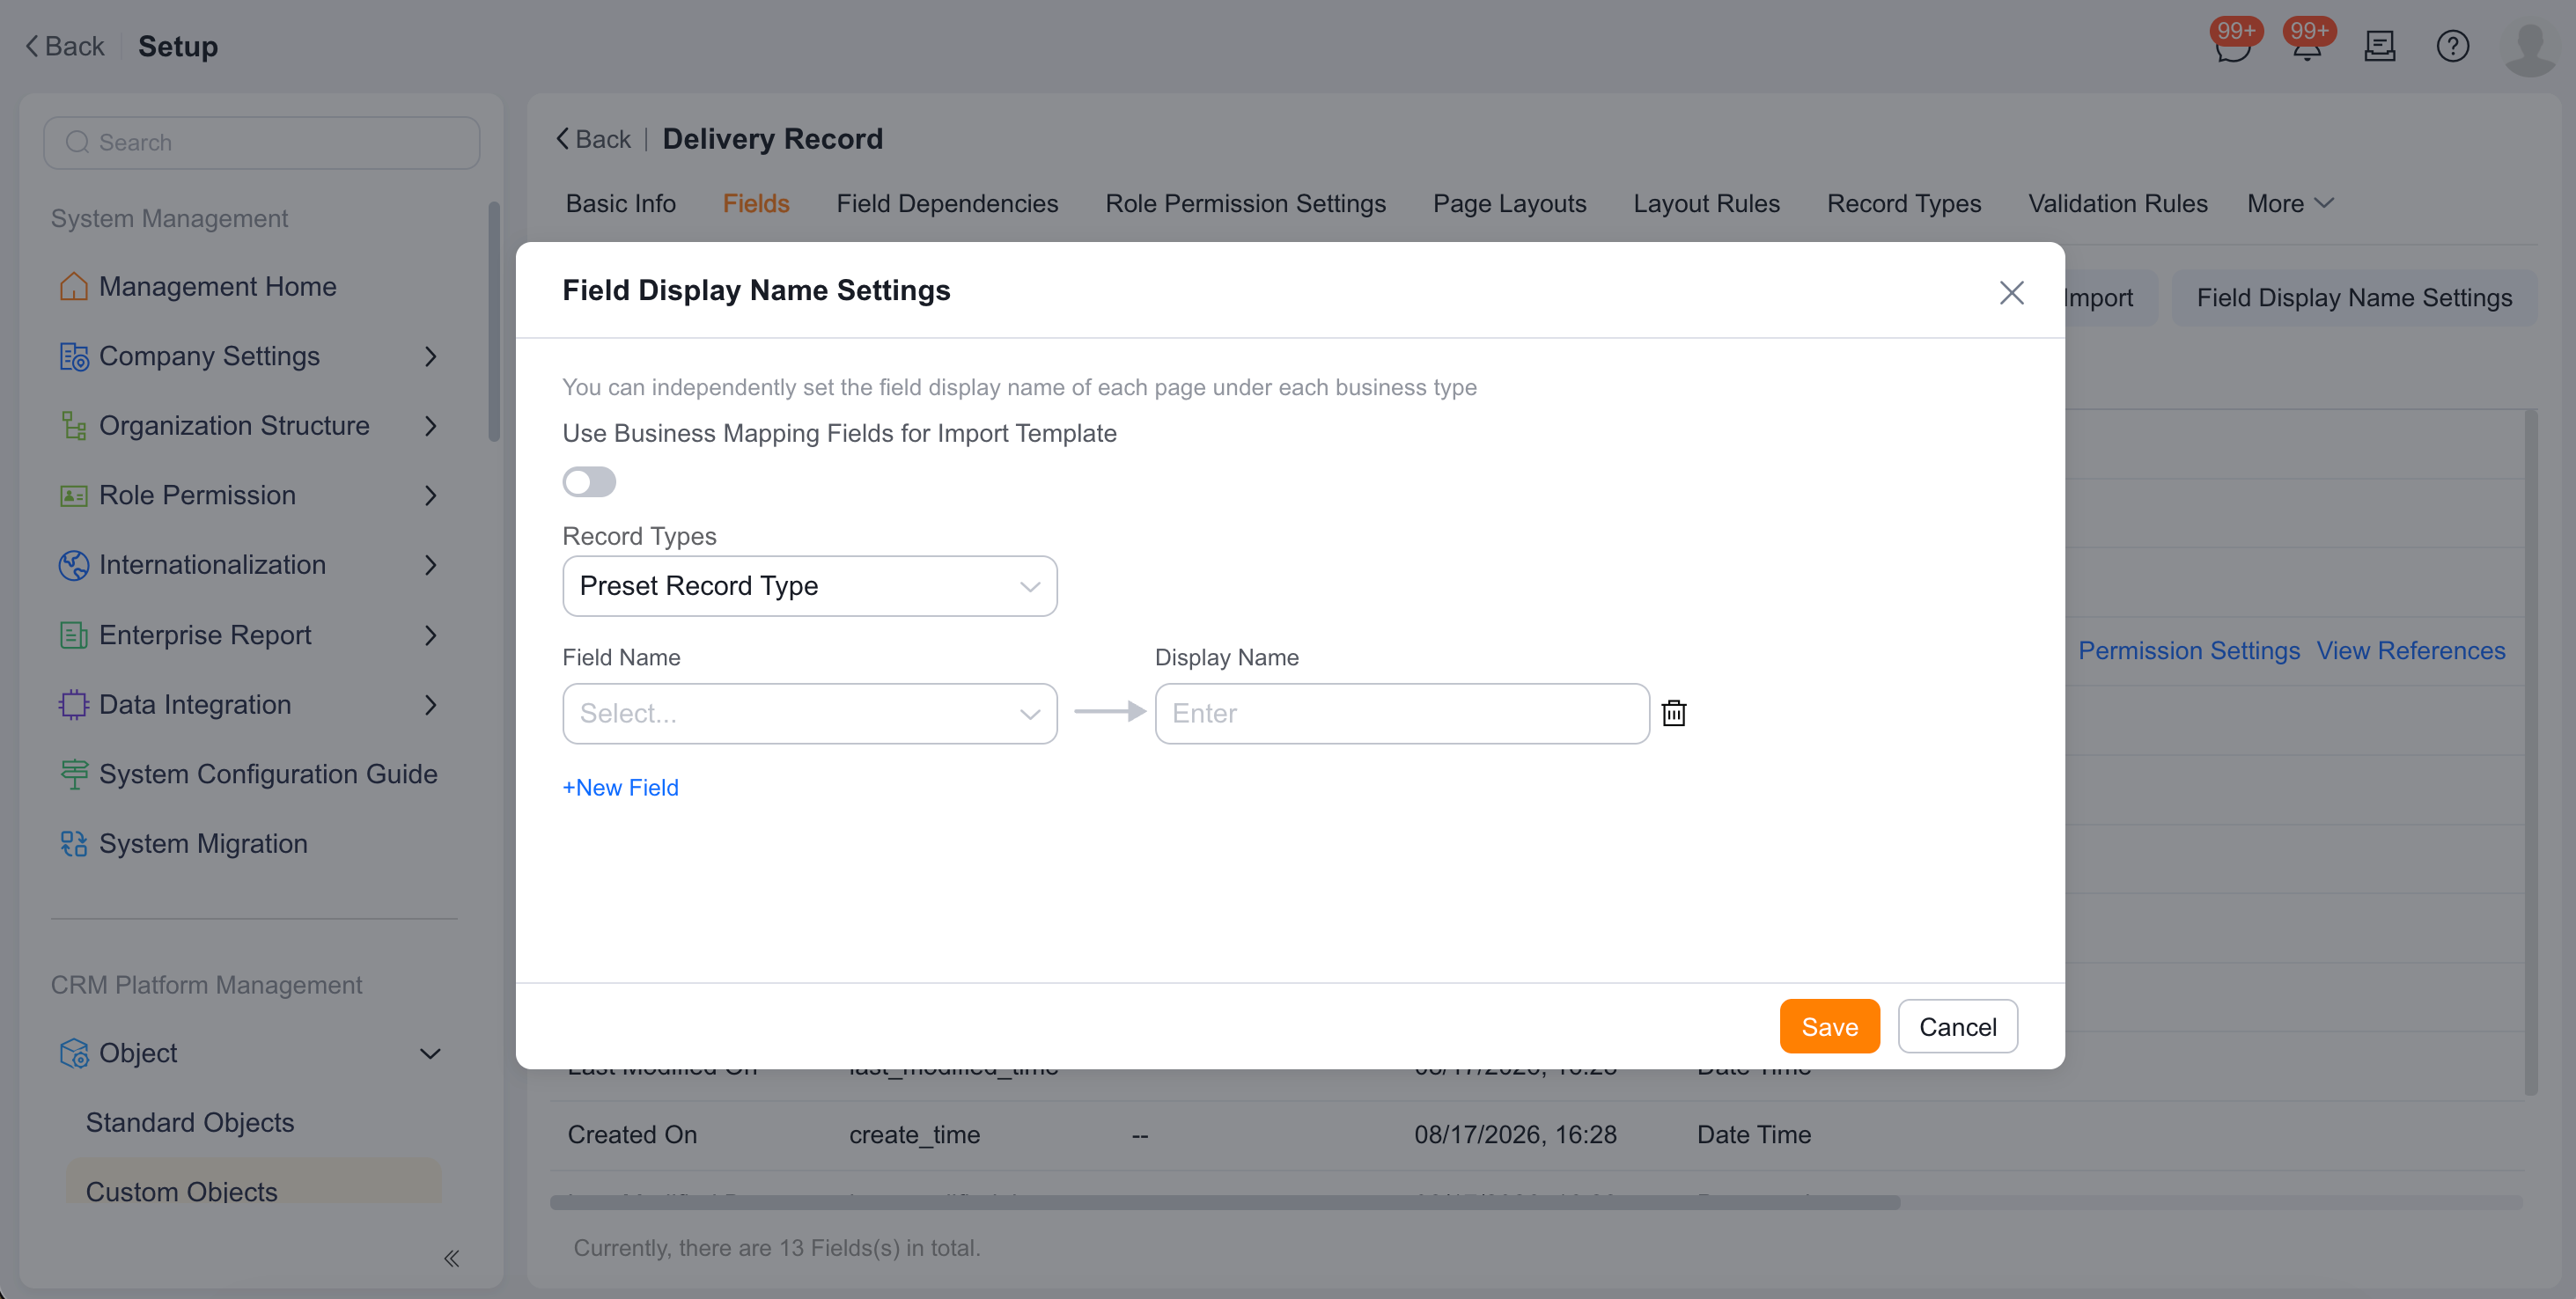Collapse the sidebar with double-chevron icon

click(x=451, y=1258)
